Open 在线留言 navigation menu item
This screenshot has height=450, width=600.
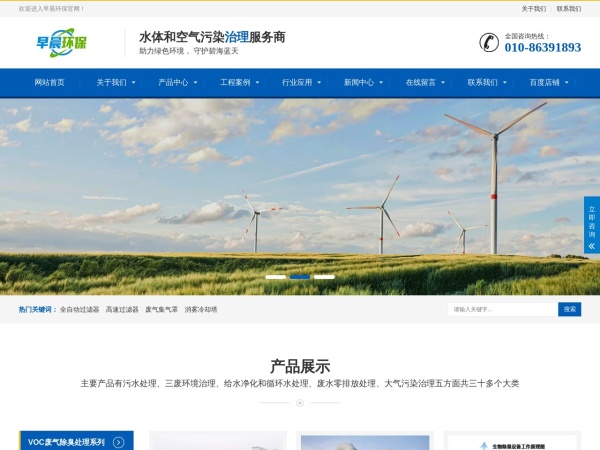[x=421, y=82]
